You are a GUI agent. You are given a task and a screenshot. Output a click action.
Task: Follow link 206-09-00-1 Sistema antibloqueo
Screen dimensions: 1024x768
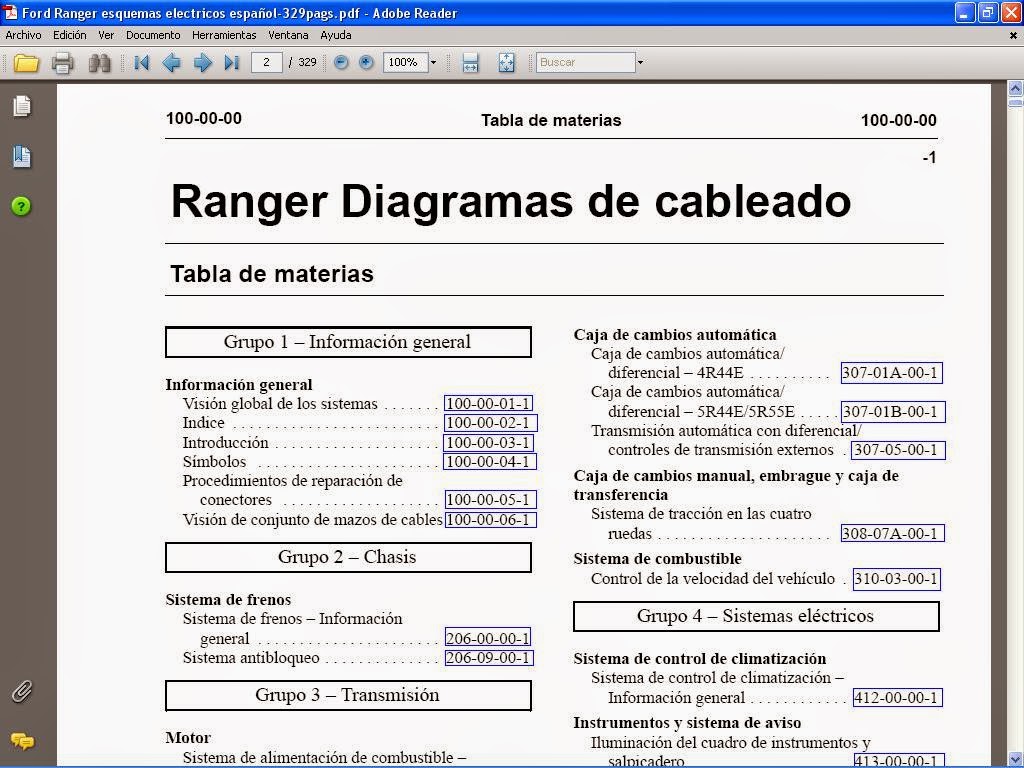coord(489,658)
